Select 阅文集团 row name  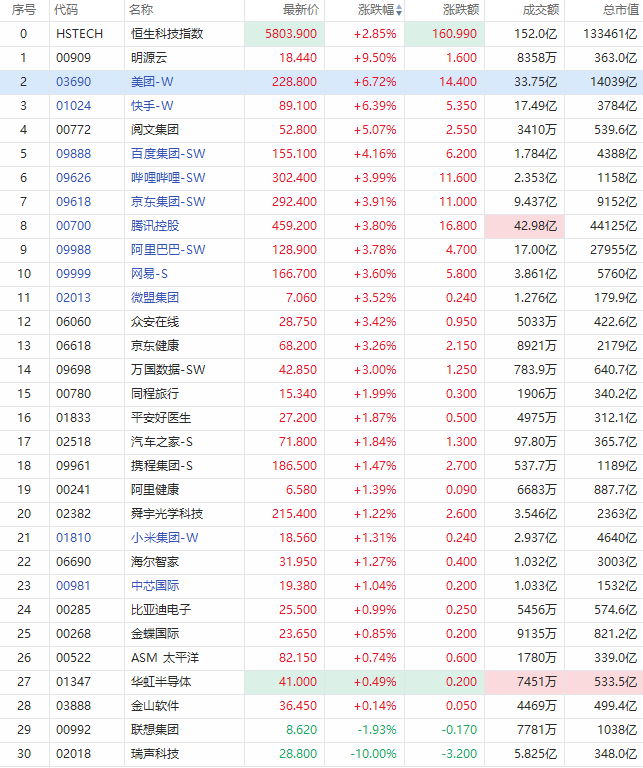[155, 130]
